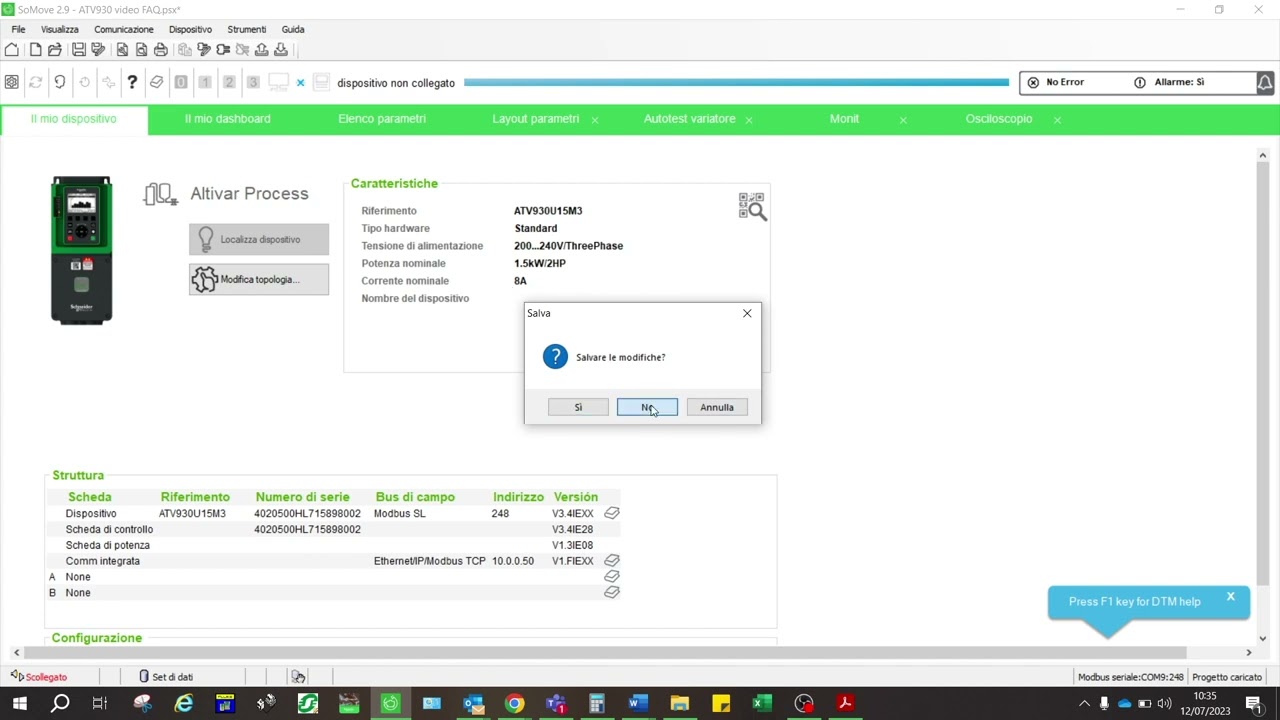Open the File menu
The width and height of the screenshot is (1280, 720).
(x=18, y=29)
